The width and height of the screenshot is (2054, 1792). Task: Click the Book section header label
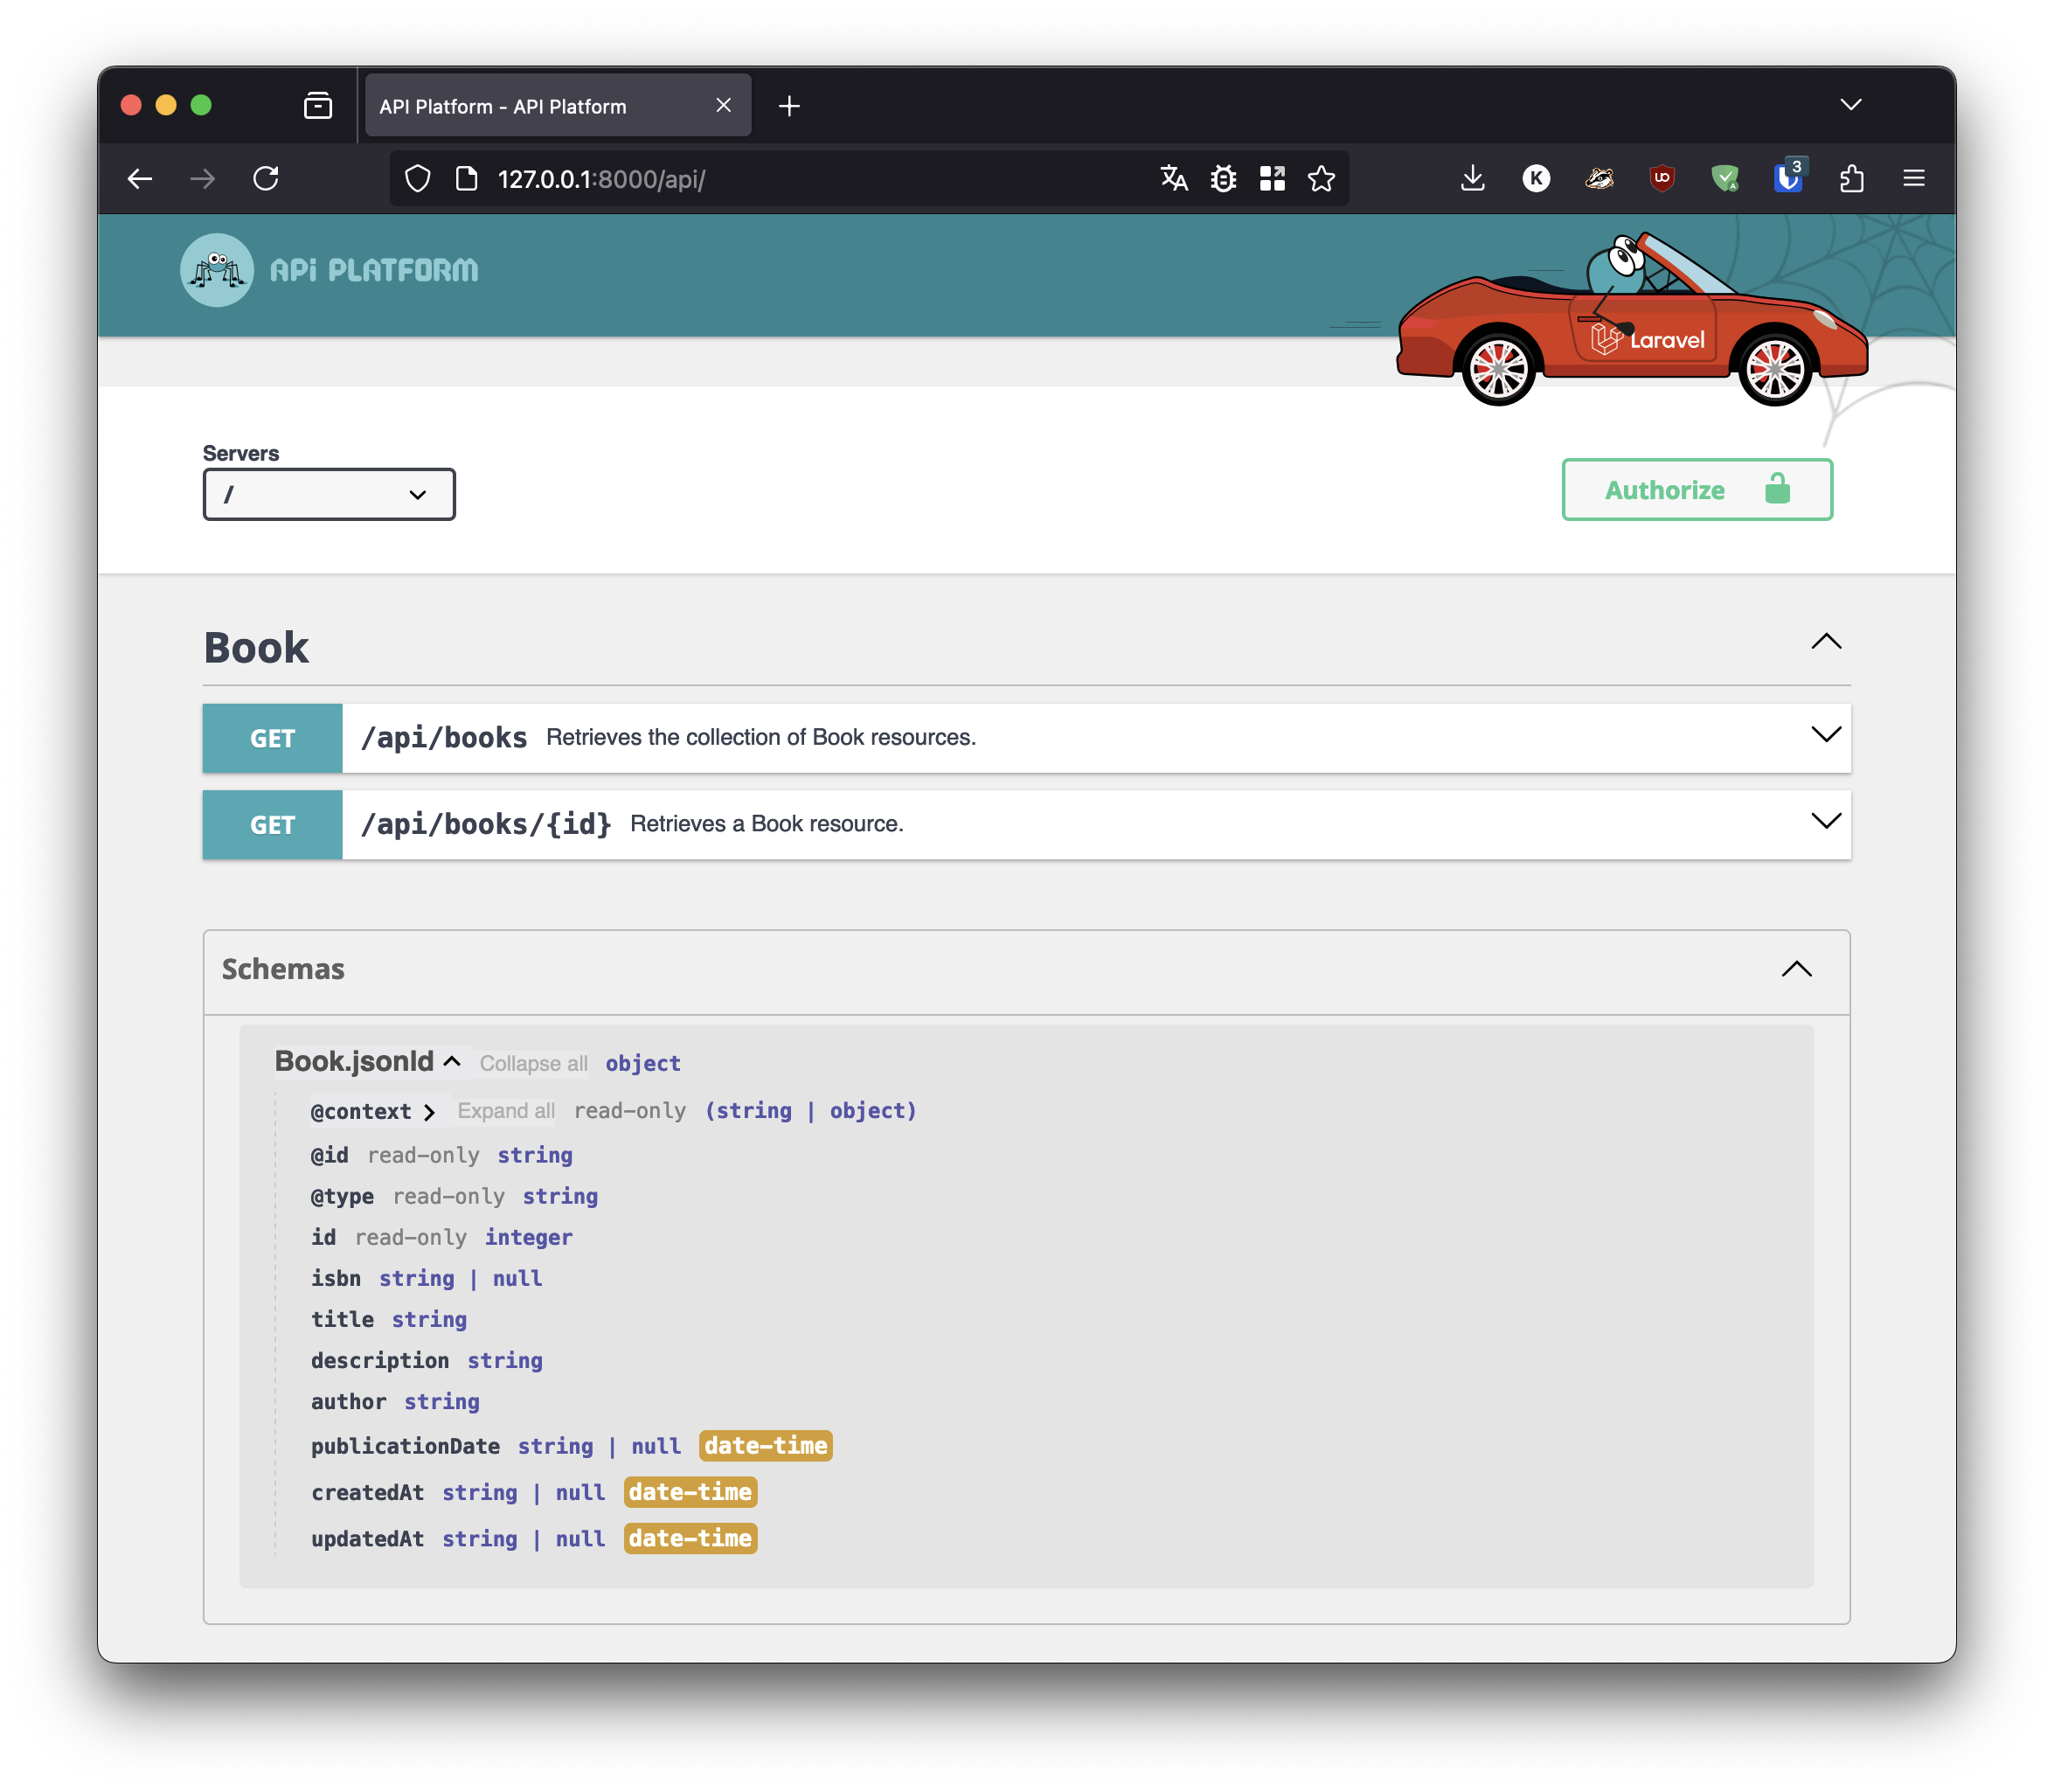[x=257, y=644]
